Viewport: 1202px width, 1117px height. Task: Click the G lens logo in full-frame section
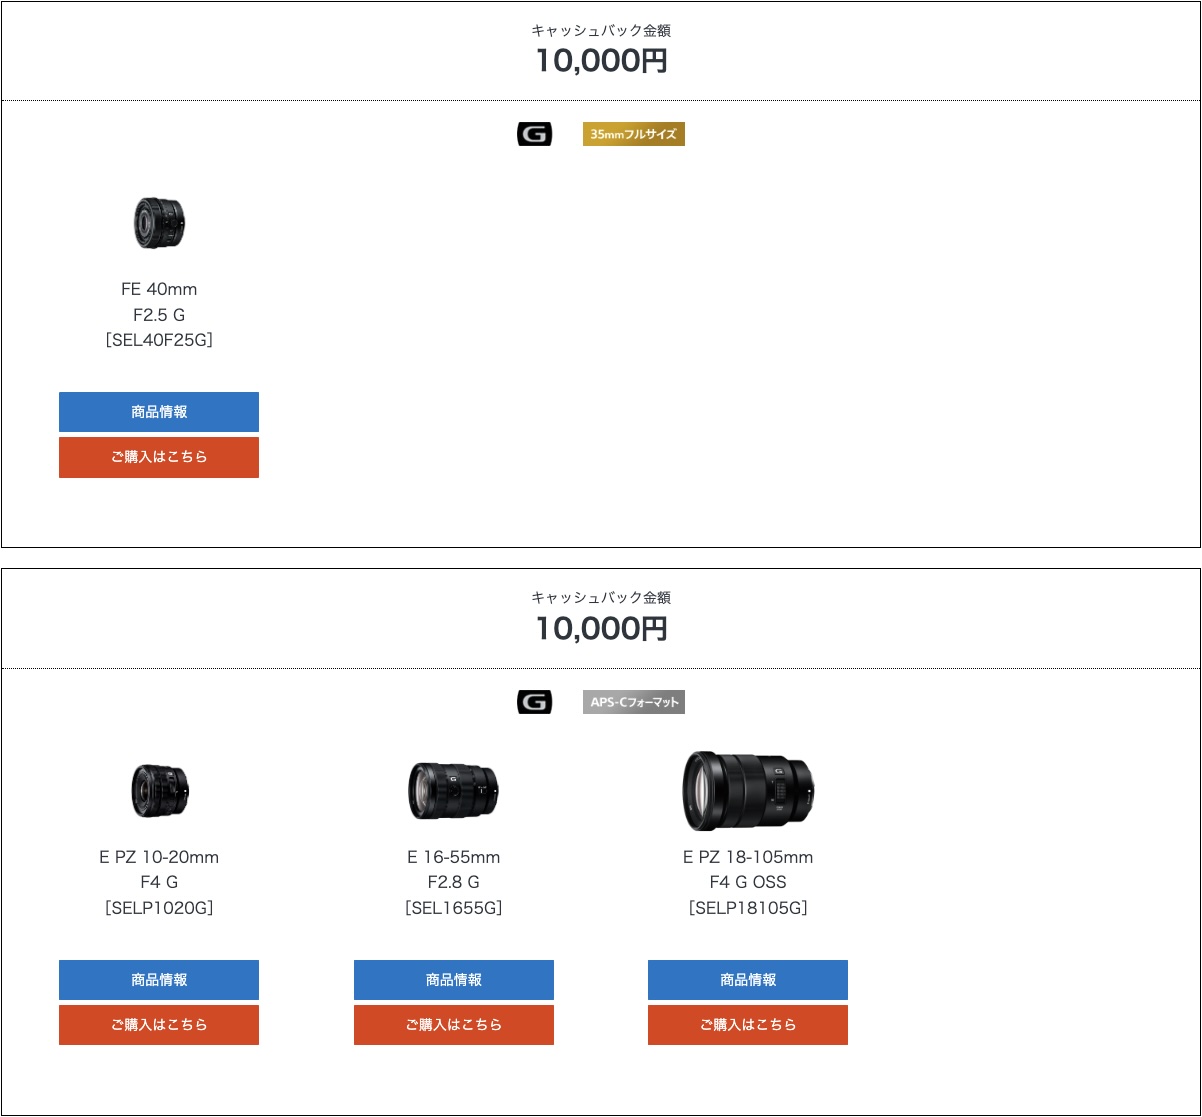(534, 134)
